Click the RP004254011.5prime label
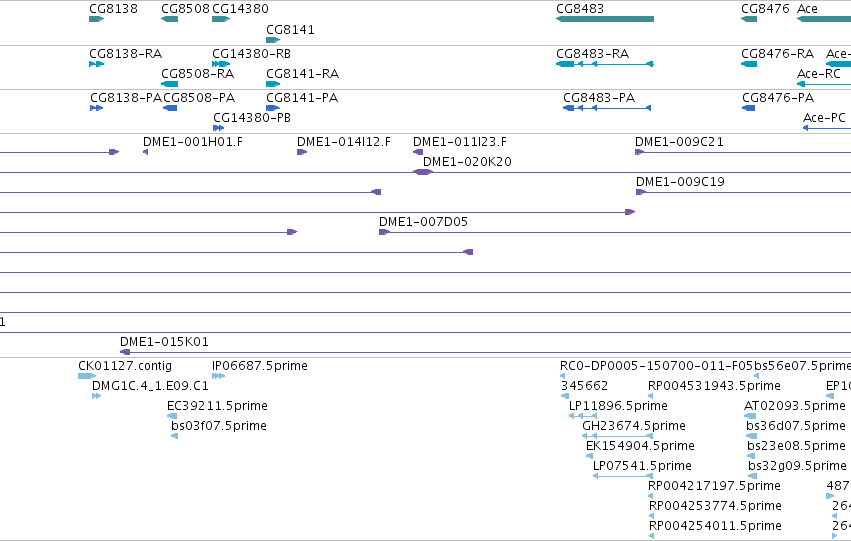Viewport: 851px width, 541px height. (x=715, y=526)
